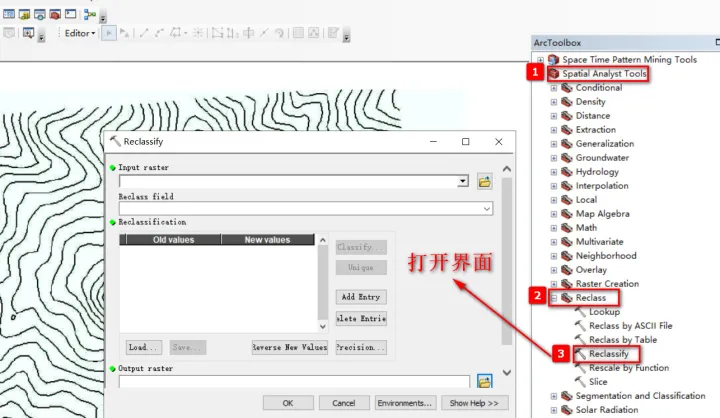720x418 pixels.
Task: Click the Old values column header
Action: pos(174,240)
